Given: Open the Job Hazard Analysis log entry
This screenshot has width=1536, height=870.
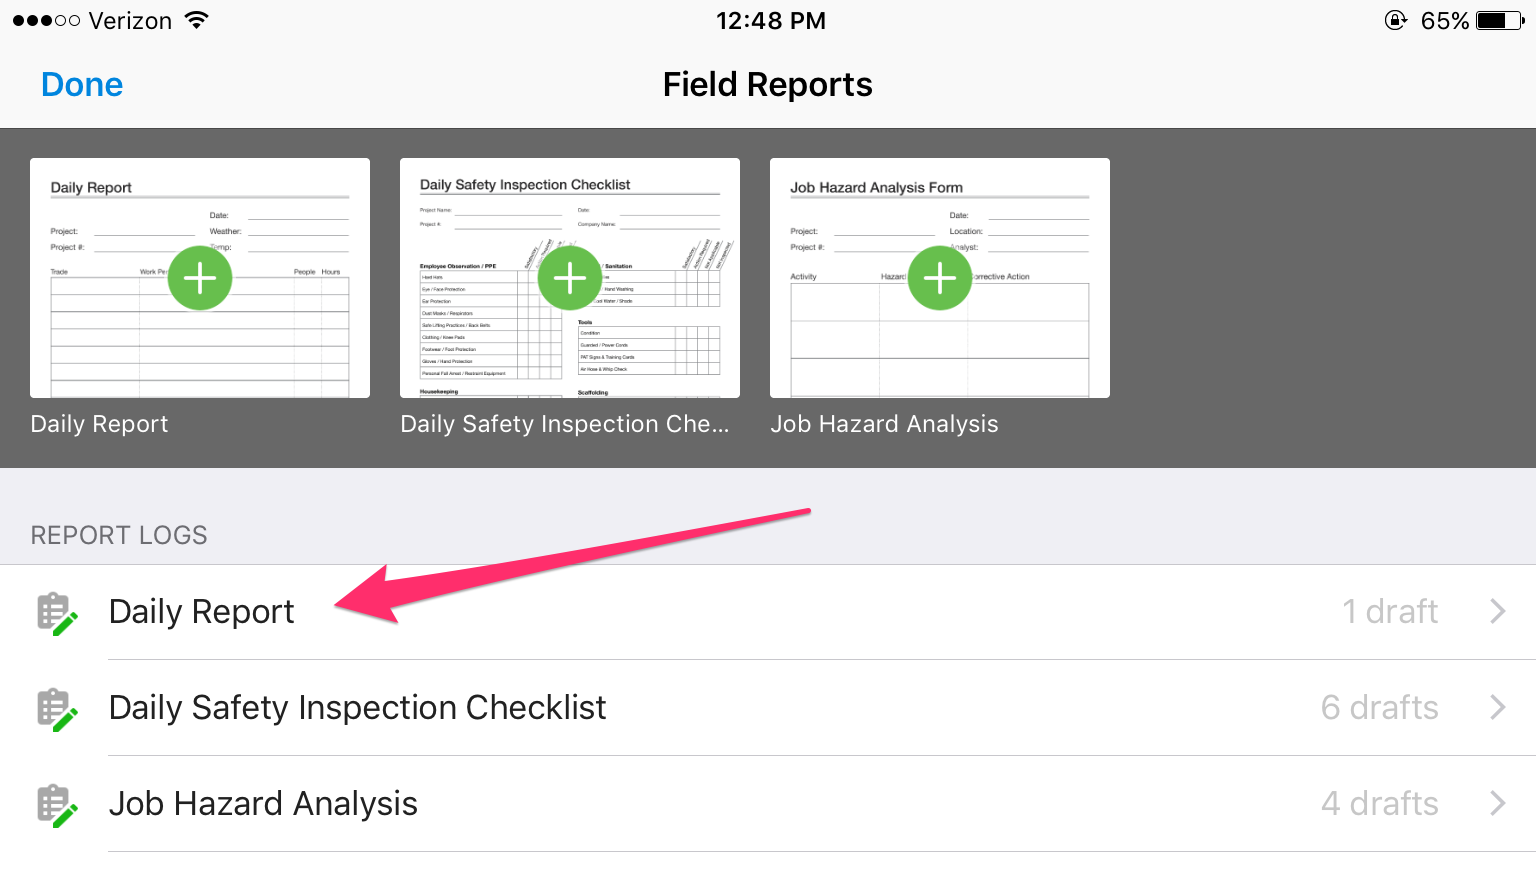Looking at the screenshot, I should (x=768, y=804).
